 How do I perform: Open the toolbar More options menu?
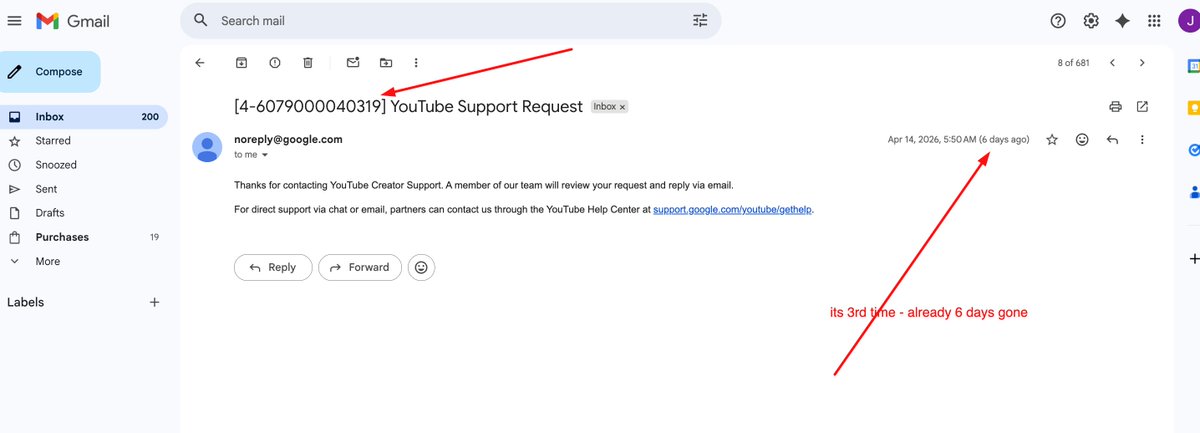pos(416,62)
